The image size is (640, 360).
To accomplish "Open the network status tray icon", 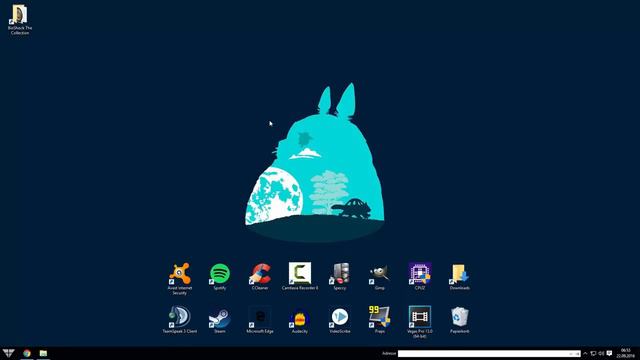I will (593, 353).
